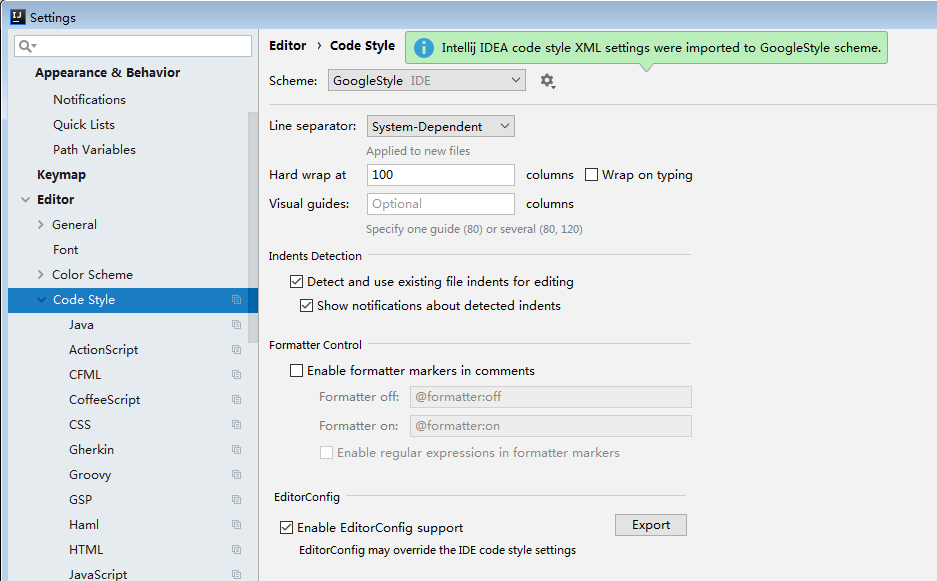Click the scheme settings gear icon
Image resolution: width=937 pixels, height=581 pixels.
546,81
